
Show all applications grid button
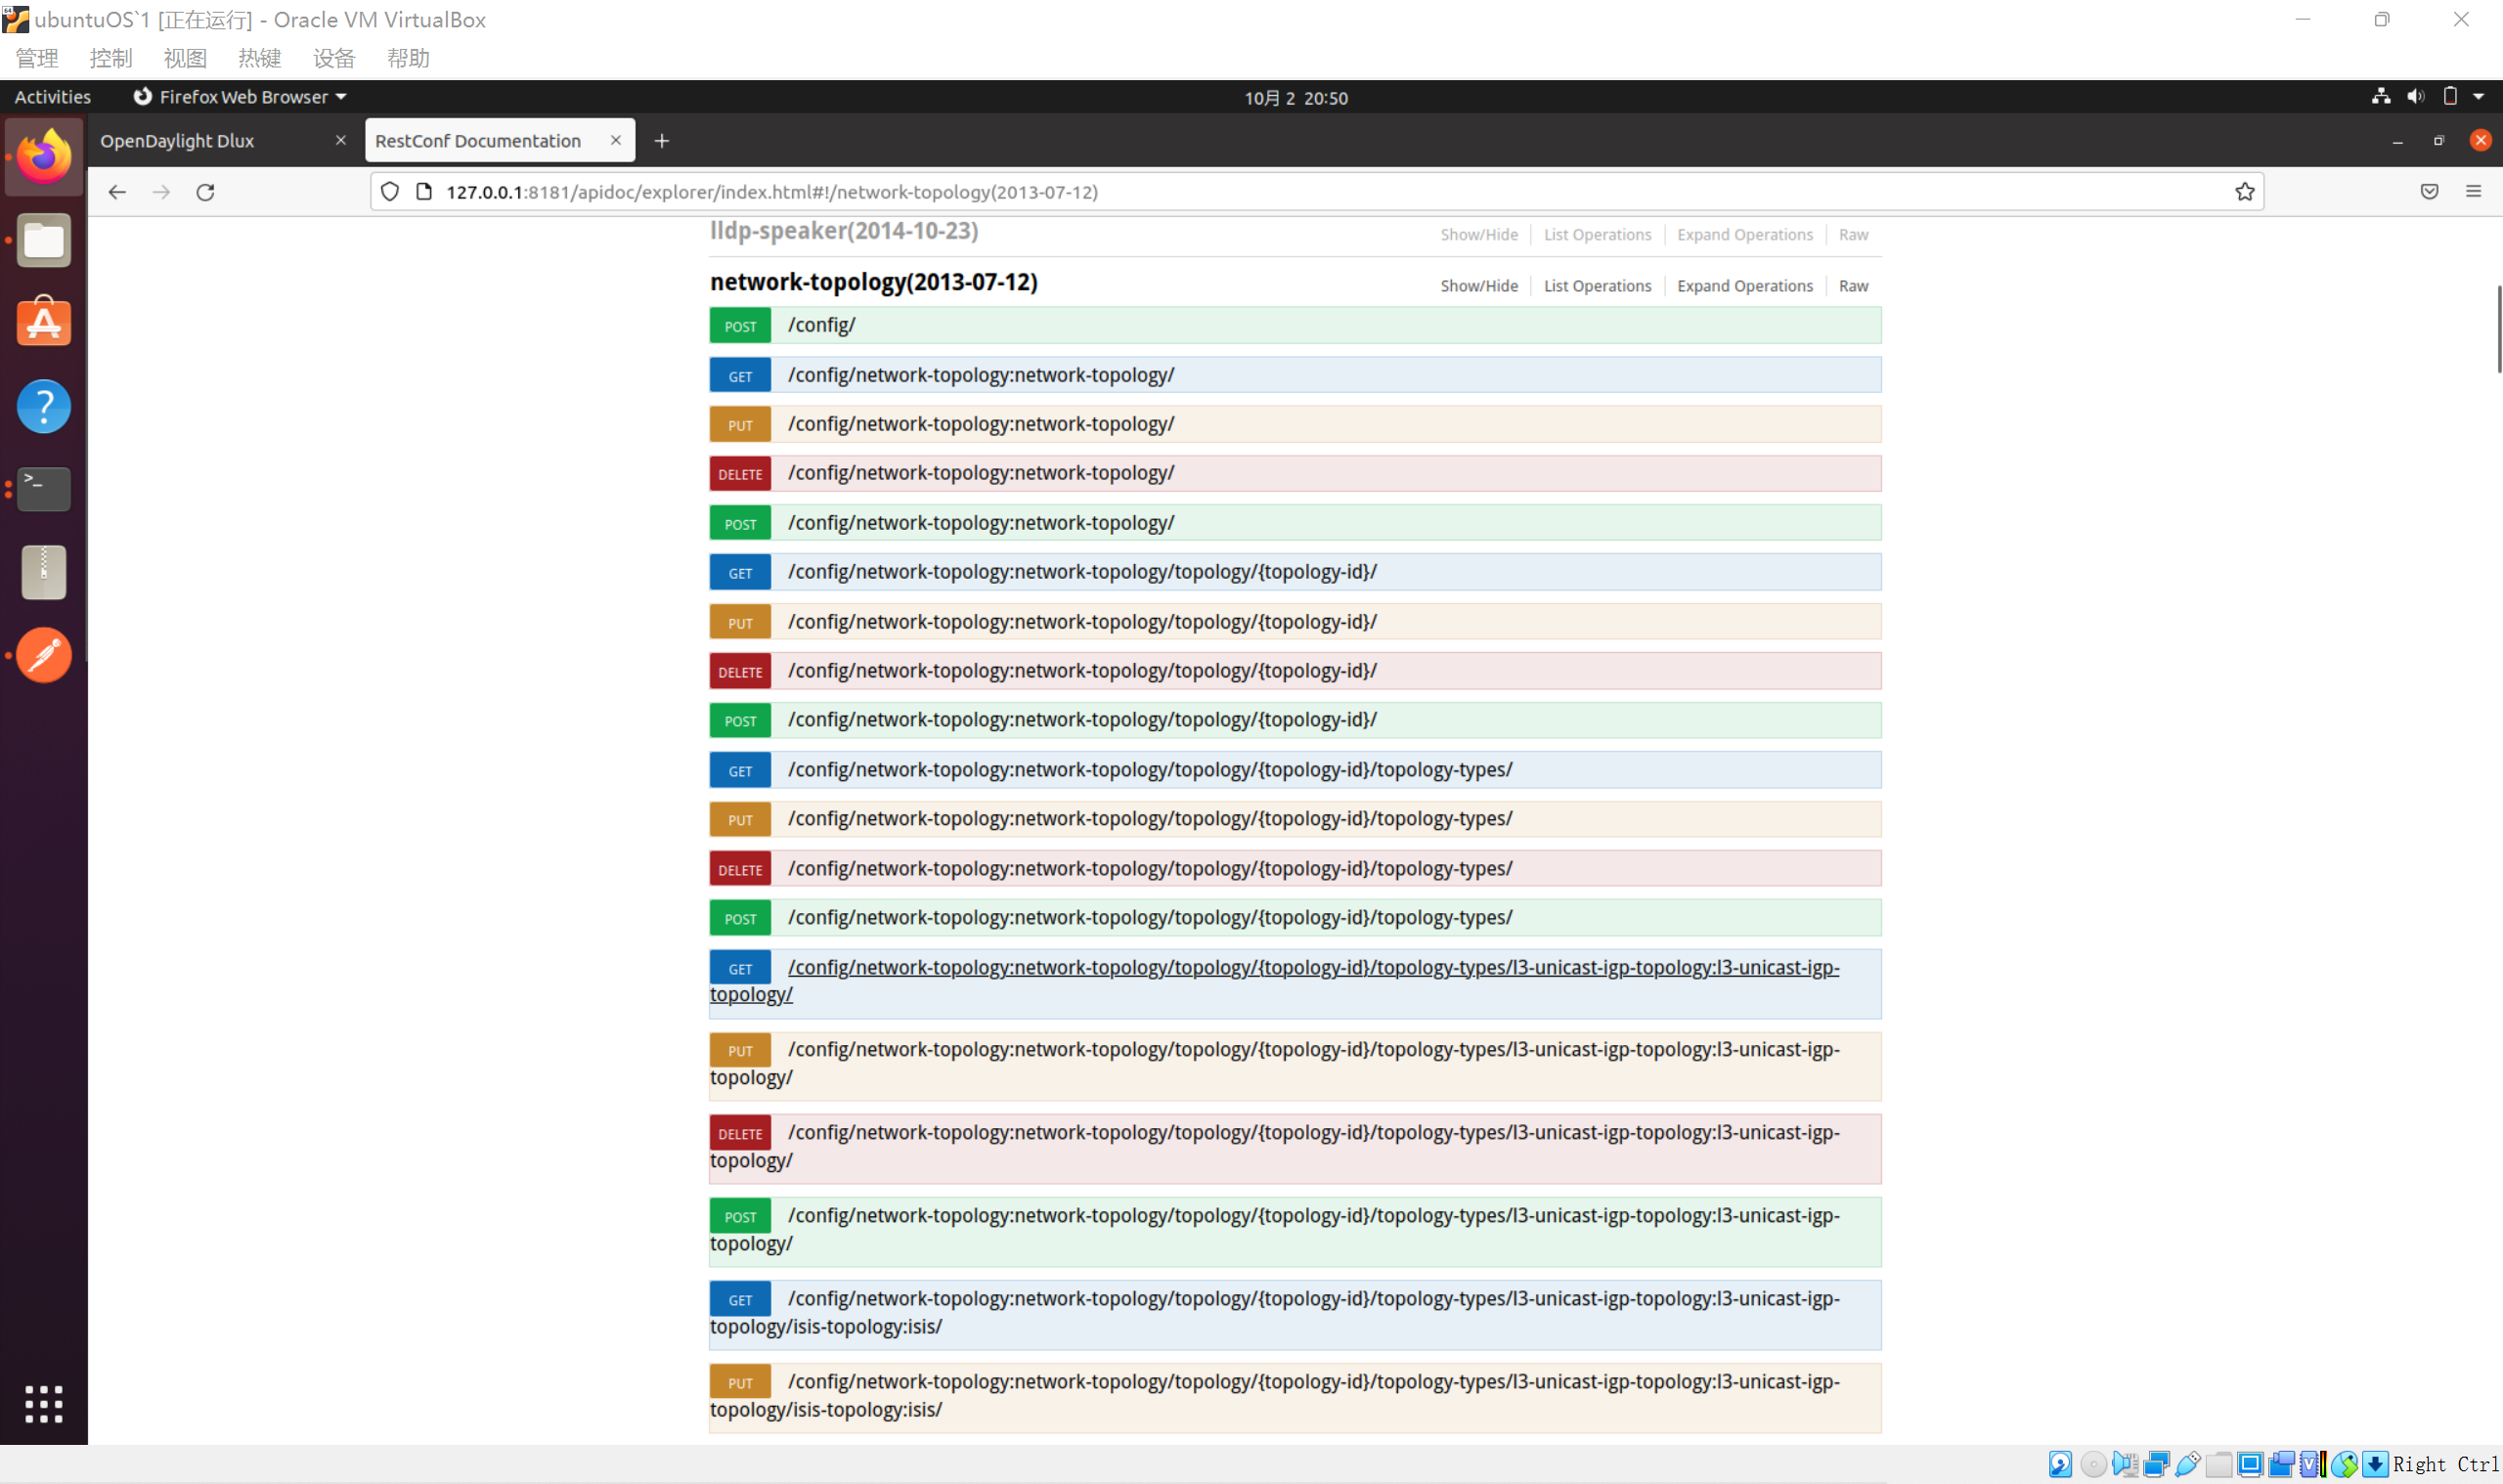44,1403
